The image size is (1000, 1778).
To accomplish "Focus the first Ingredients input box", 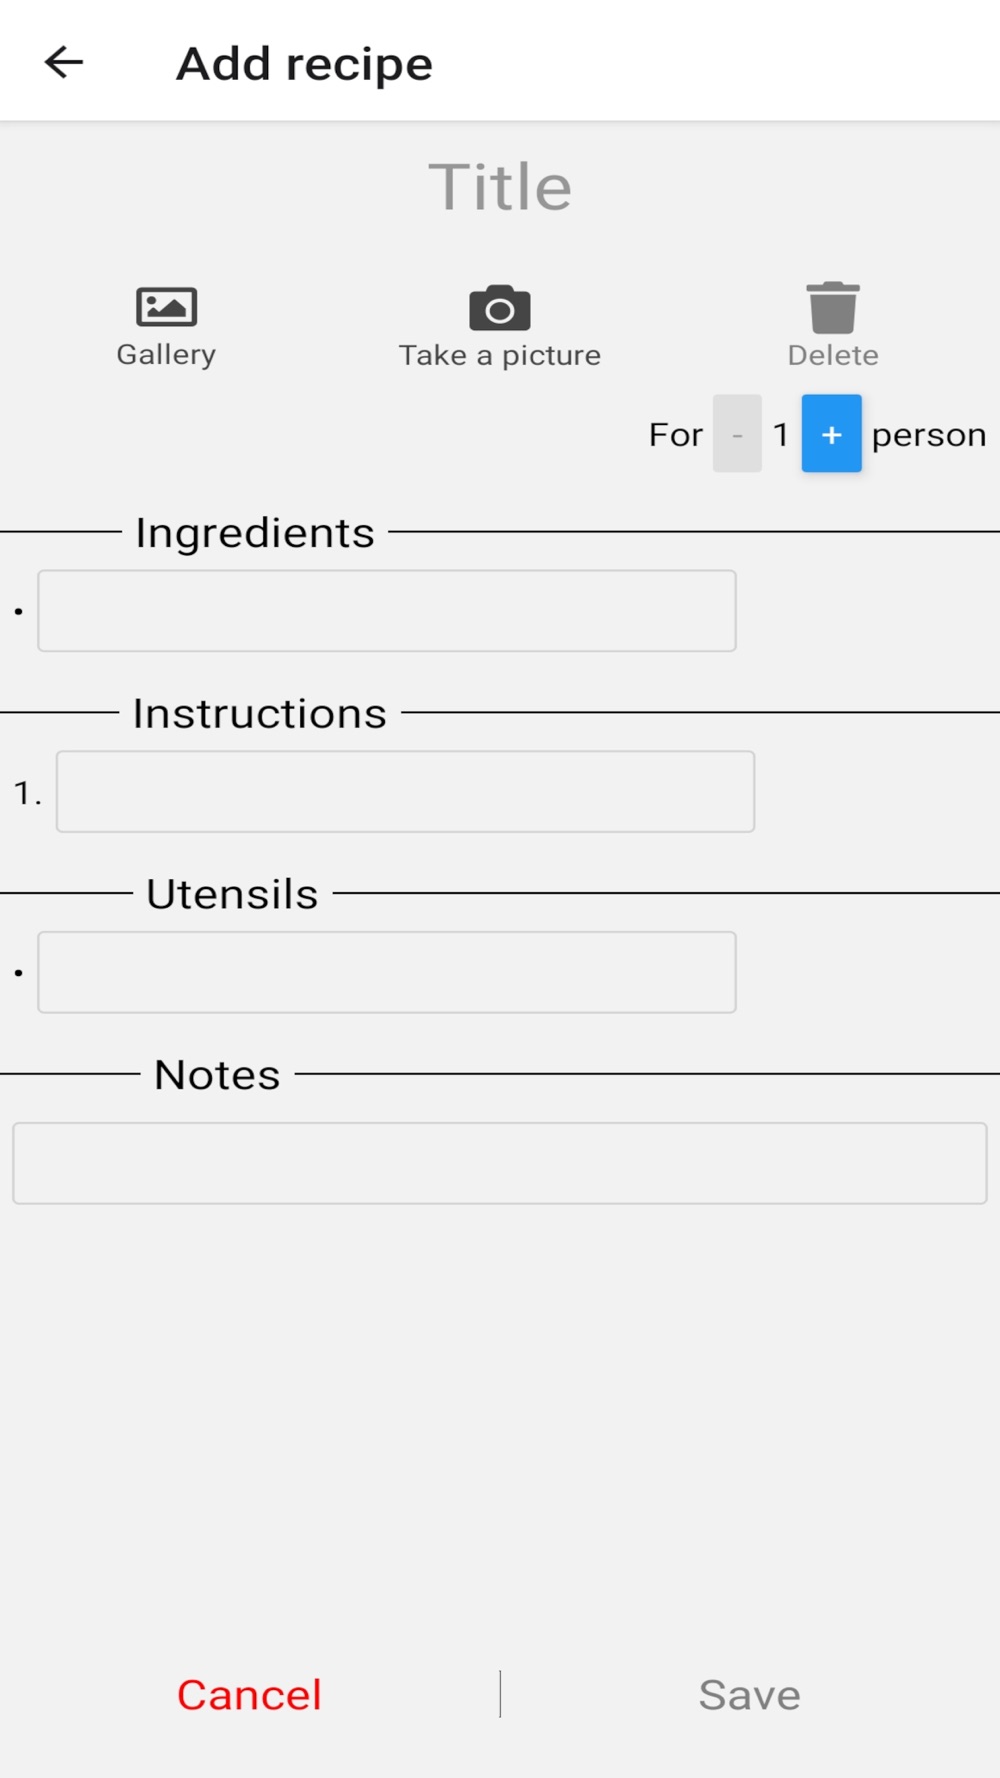I will pos(387,611).
